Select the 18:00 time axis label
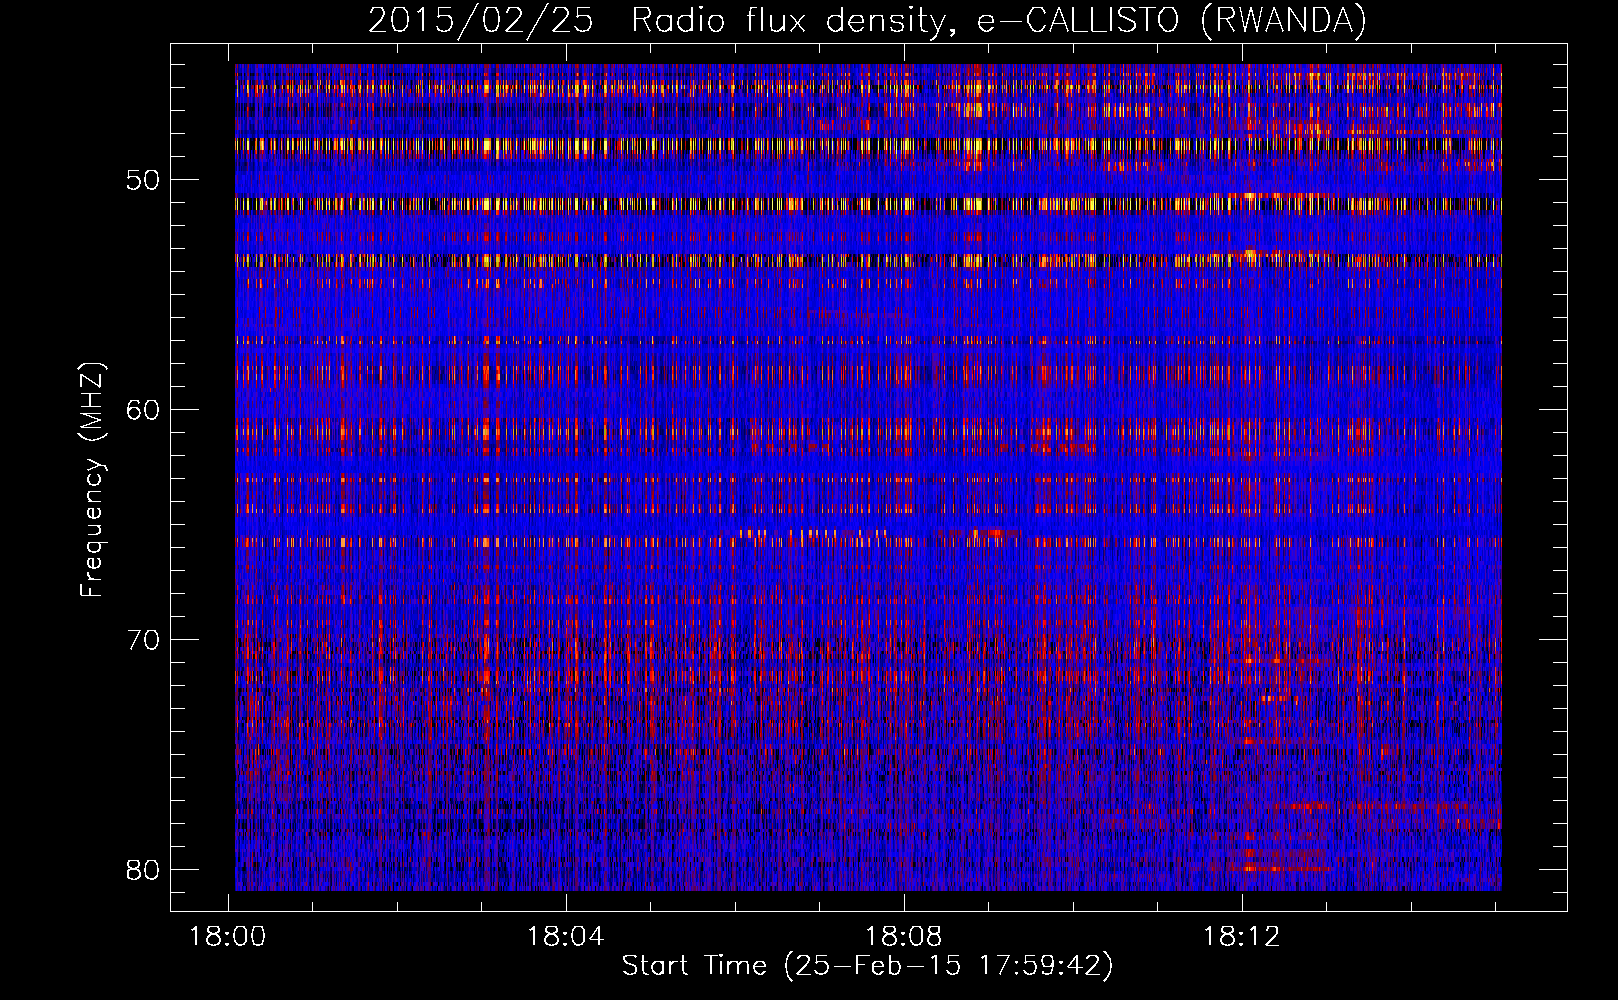Viewport: 1618px width, 1000px height. tap(228, 937)
